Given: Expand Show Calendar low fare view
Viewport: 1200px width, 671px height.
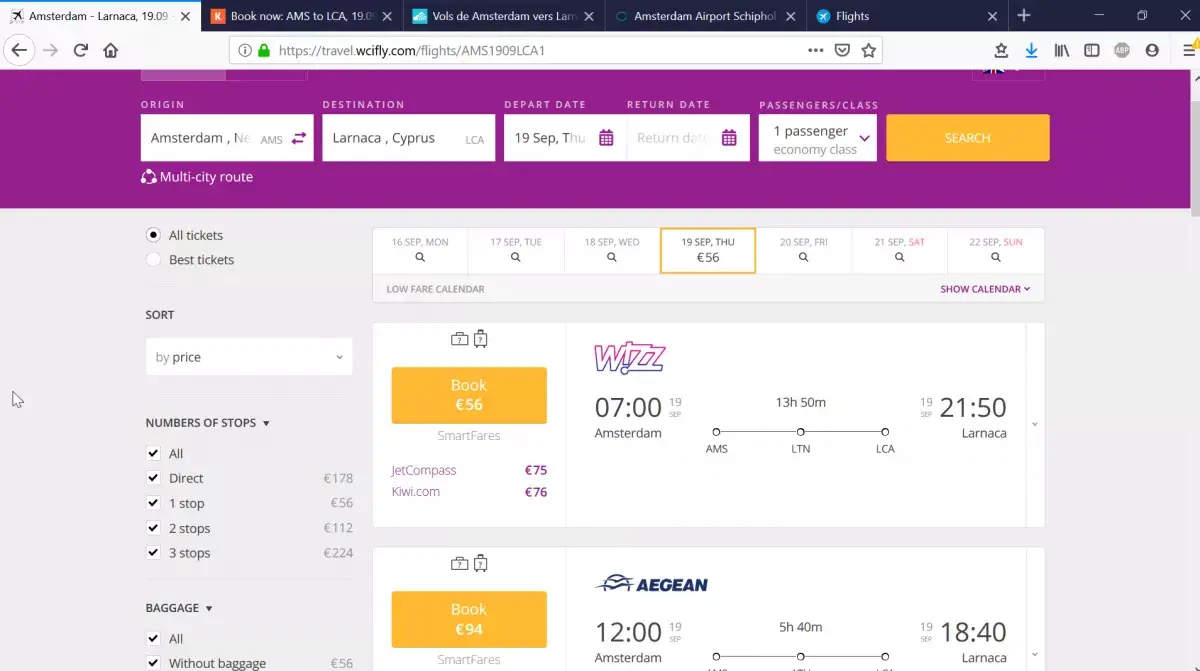Looking at the screenshot, I should (x=985, y=289).
